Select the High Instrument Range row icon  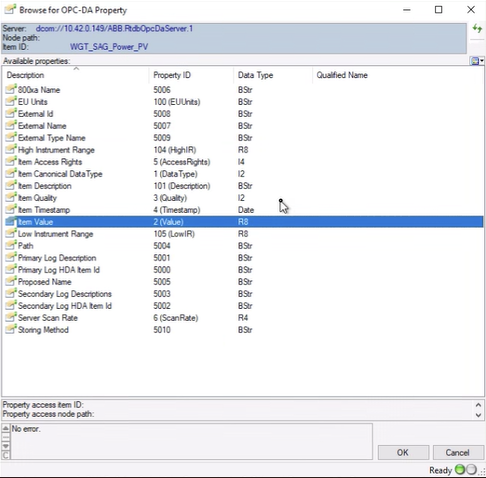coord(11,149)
